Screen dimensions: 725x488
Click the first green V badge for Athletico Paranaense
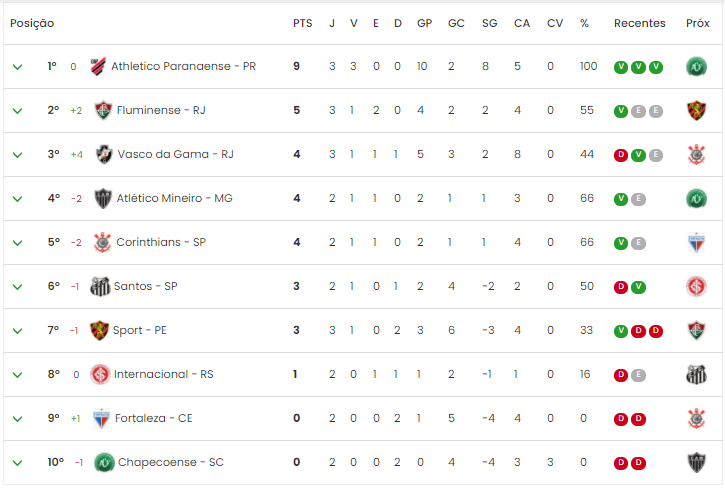[x=621, y=67]
